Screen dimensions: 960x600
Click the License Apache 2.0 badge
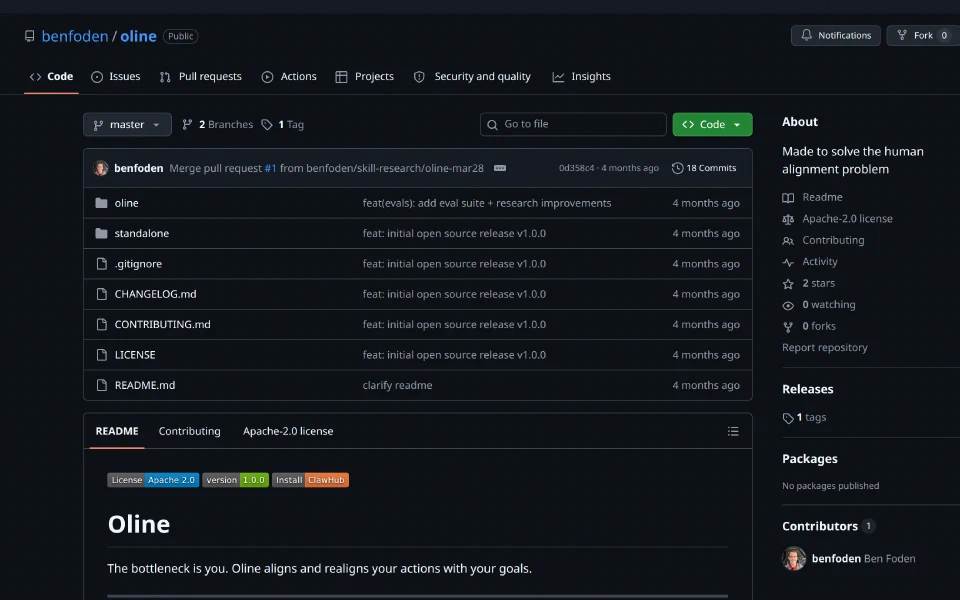click(153, 480)
